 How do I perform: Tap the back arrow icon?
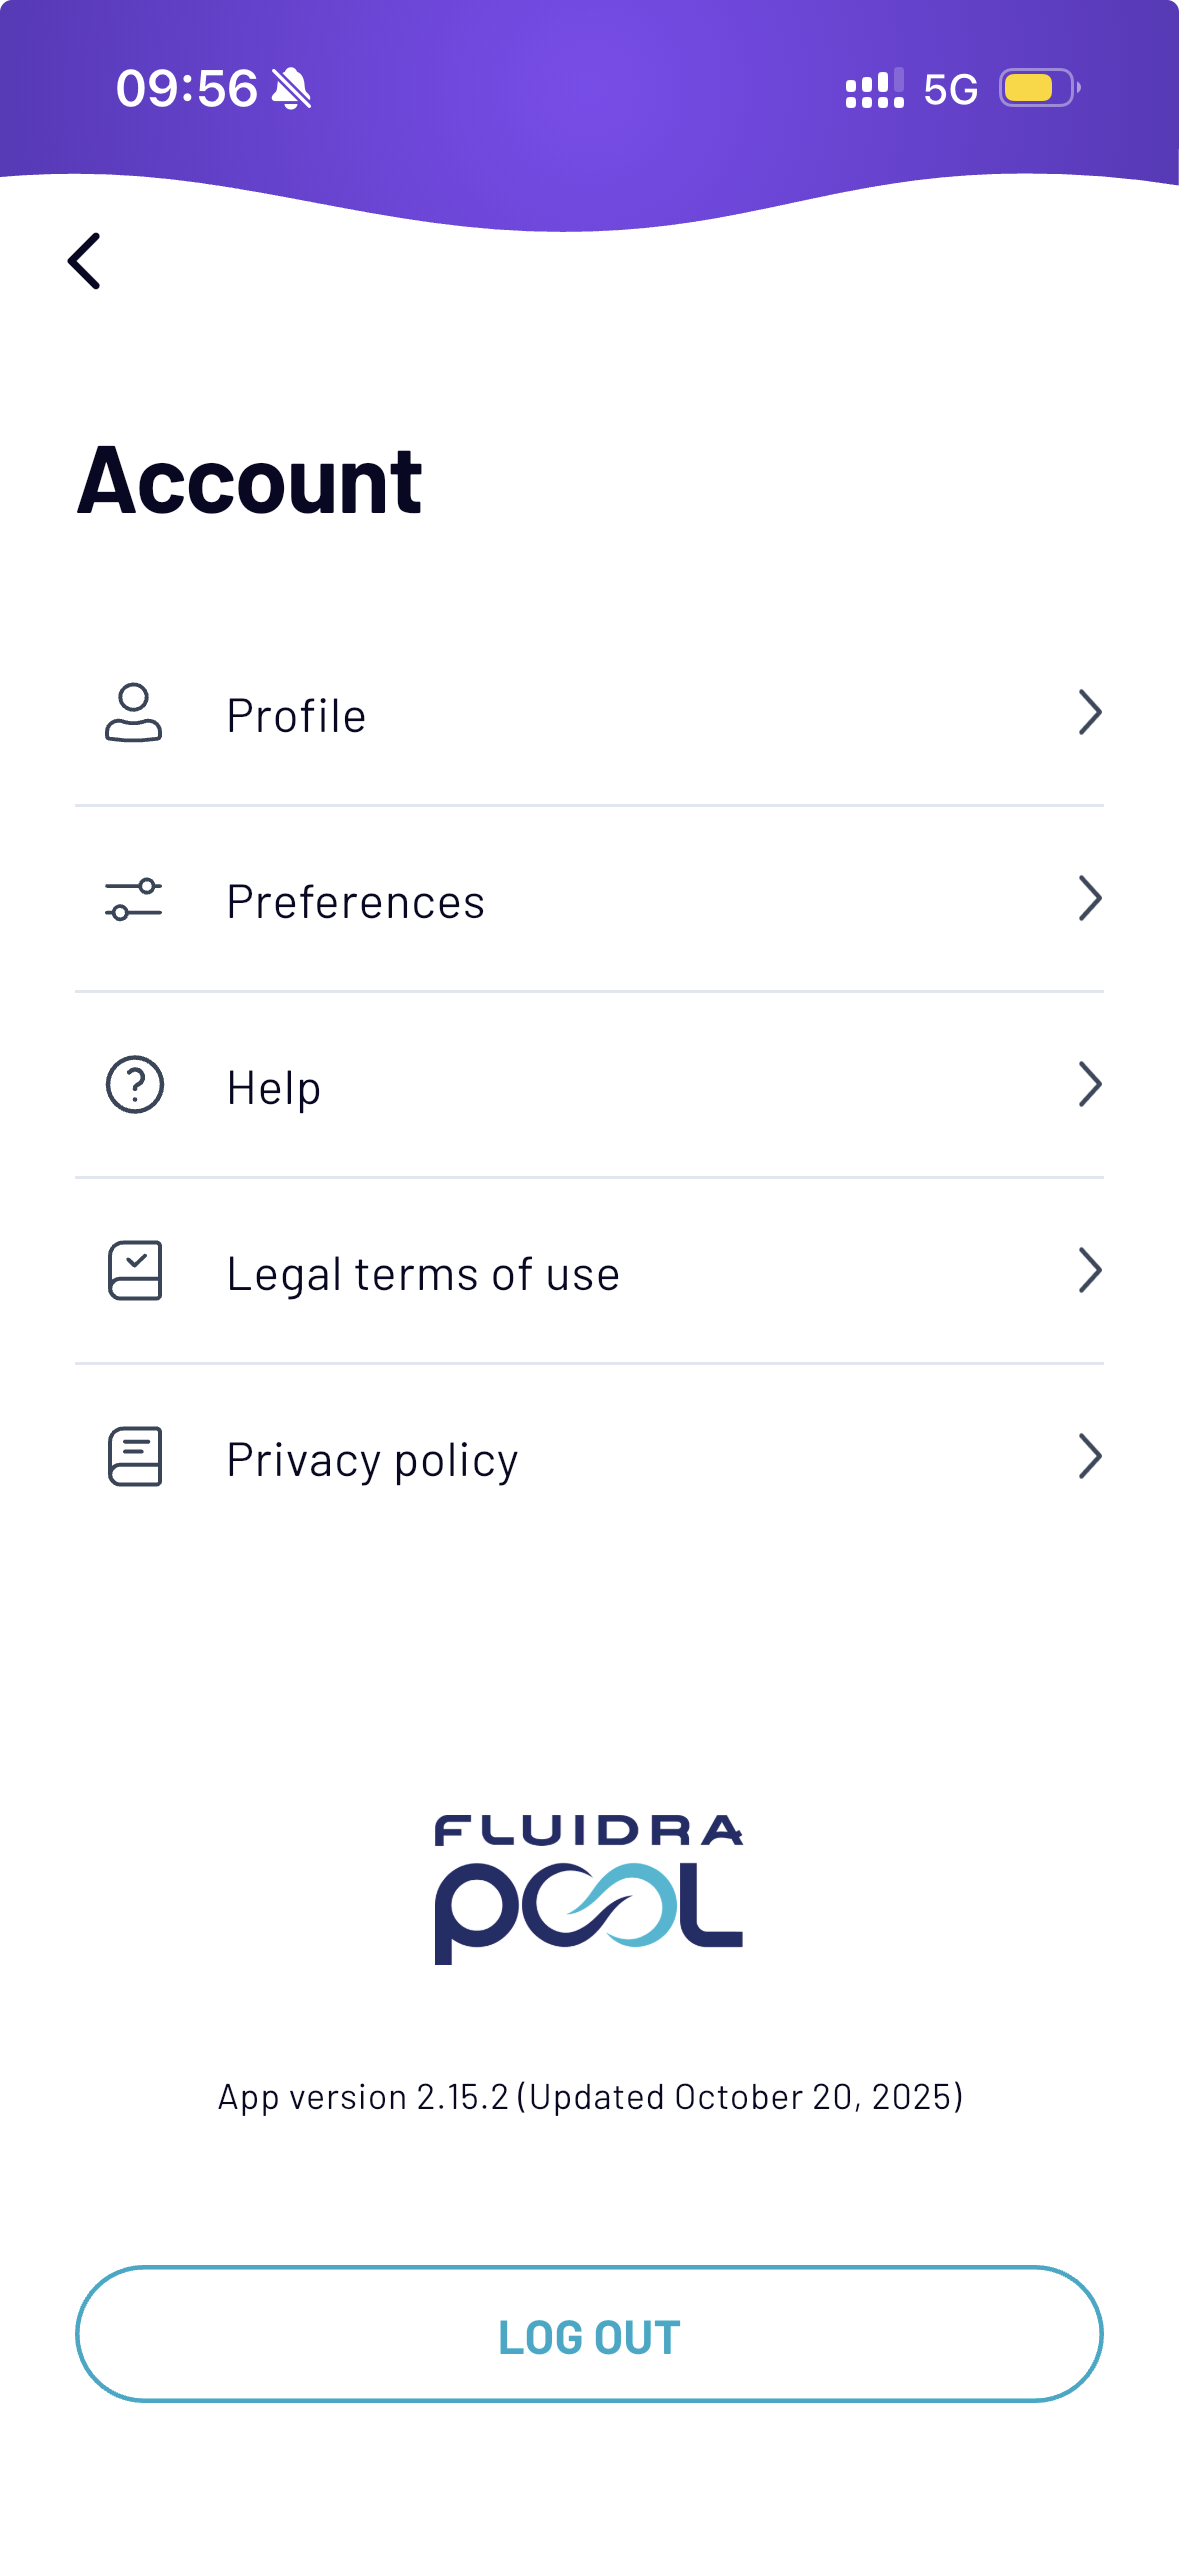(85, 261)
